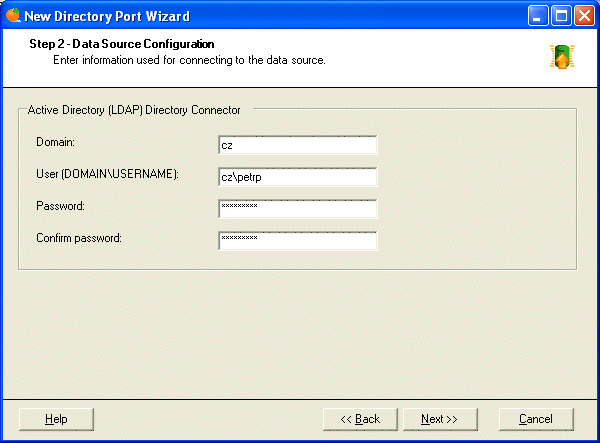Click the Domain input field
Viewport: 600px width, 443px height.
click(x=298, y=145)
